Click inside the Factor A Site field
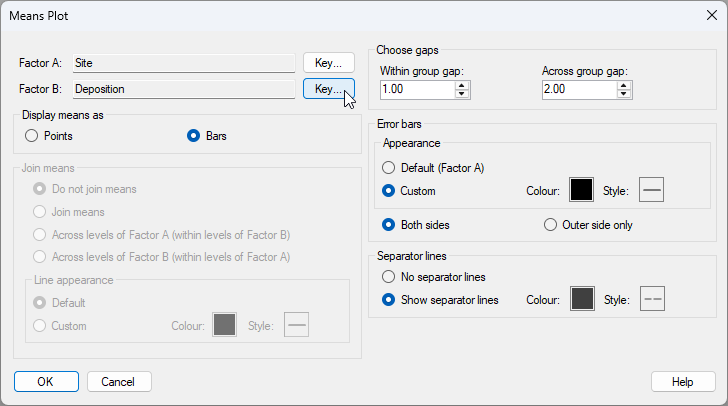The height and width of the screenshot is (406, 728). tap(184, 63)
